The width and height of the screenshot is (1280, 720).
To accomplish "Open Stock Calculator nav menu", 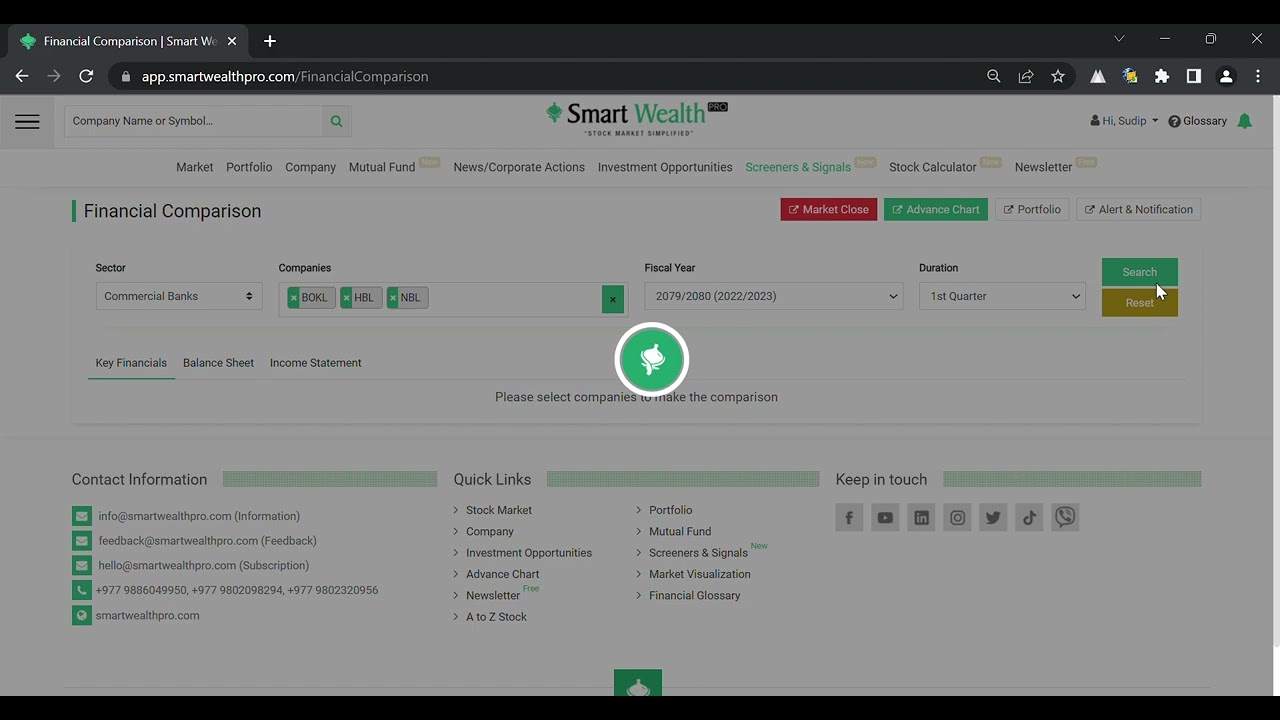I will [933, 167].
